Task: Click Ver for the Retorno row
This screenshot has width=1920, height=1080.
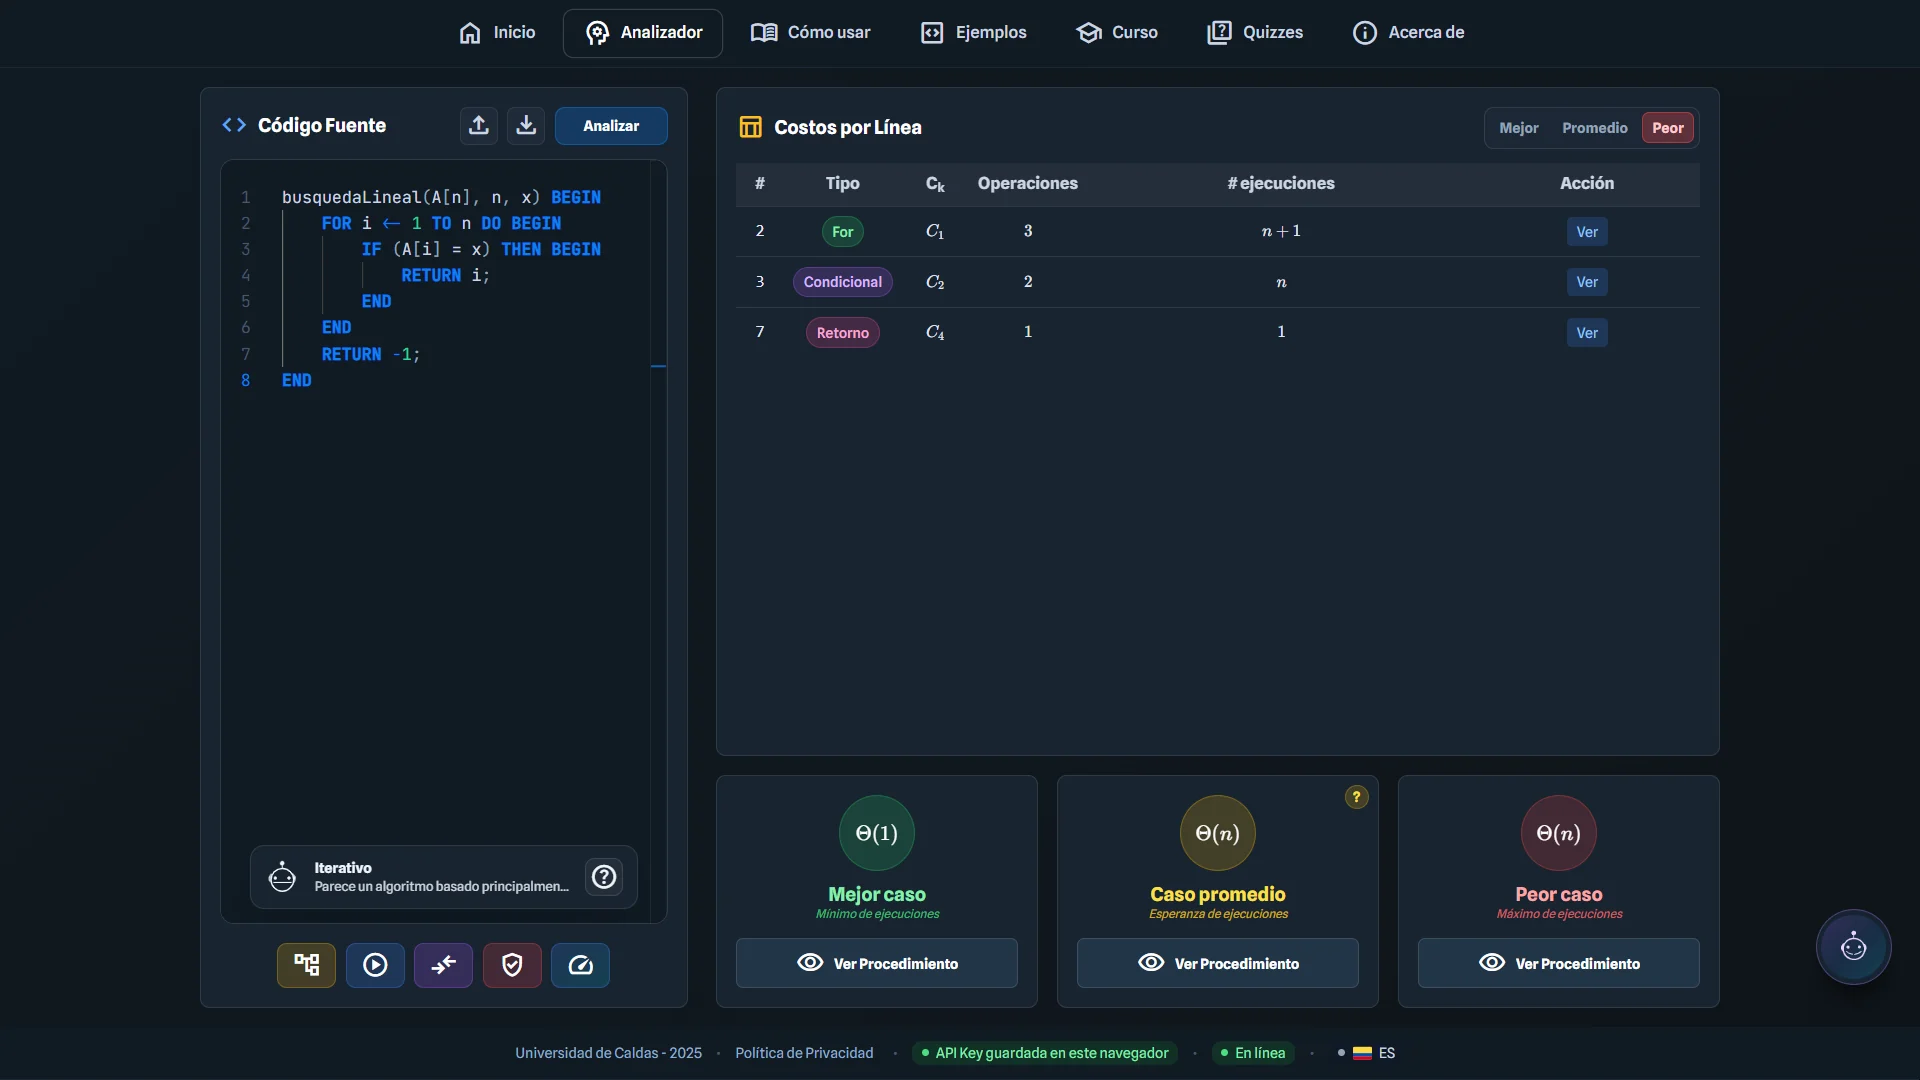Action: pyautogui.click(x=1587, y=333)
